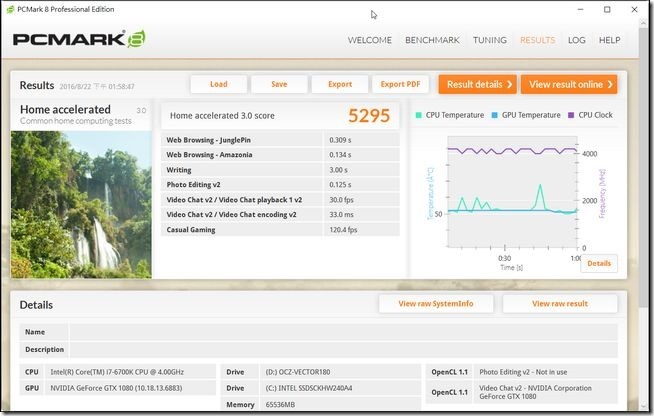Click the temperature and clock chart

[x=512, y=192]
